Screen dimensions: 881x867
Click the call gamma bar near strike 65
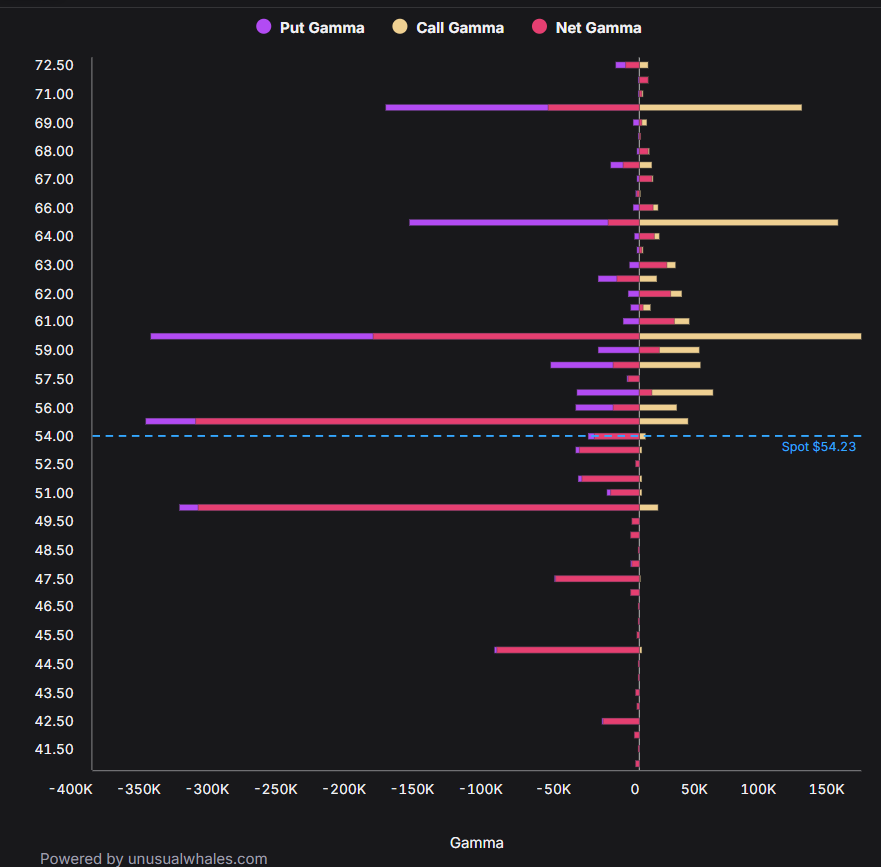(x=738, y=223)
